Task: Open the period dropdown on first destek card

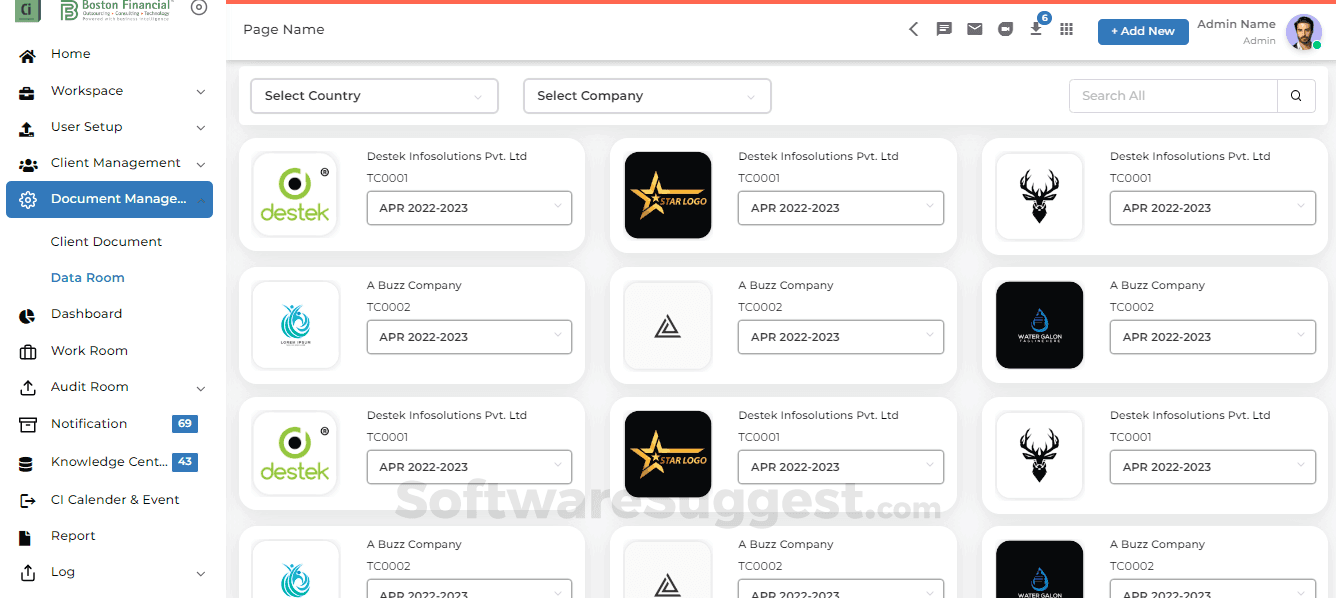Action: (469, 208)
